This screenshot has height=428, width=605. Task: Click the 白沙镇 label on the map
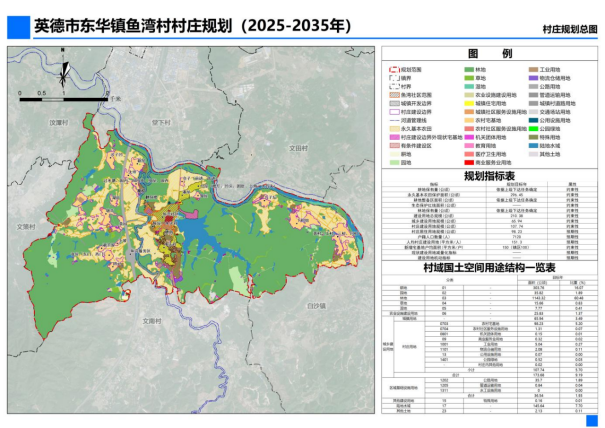318,304
